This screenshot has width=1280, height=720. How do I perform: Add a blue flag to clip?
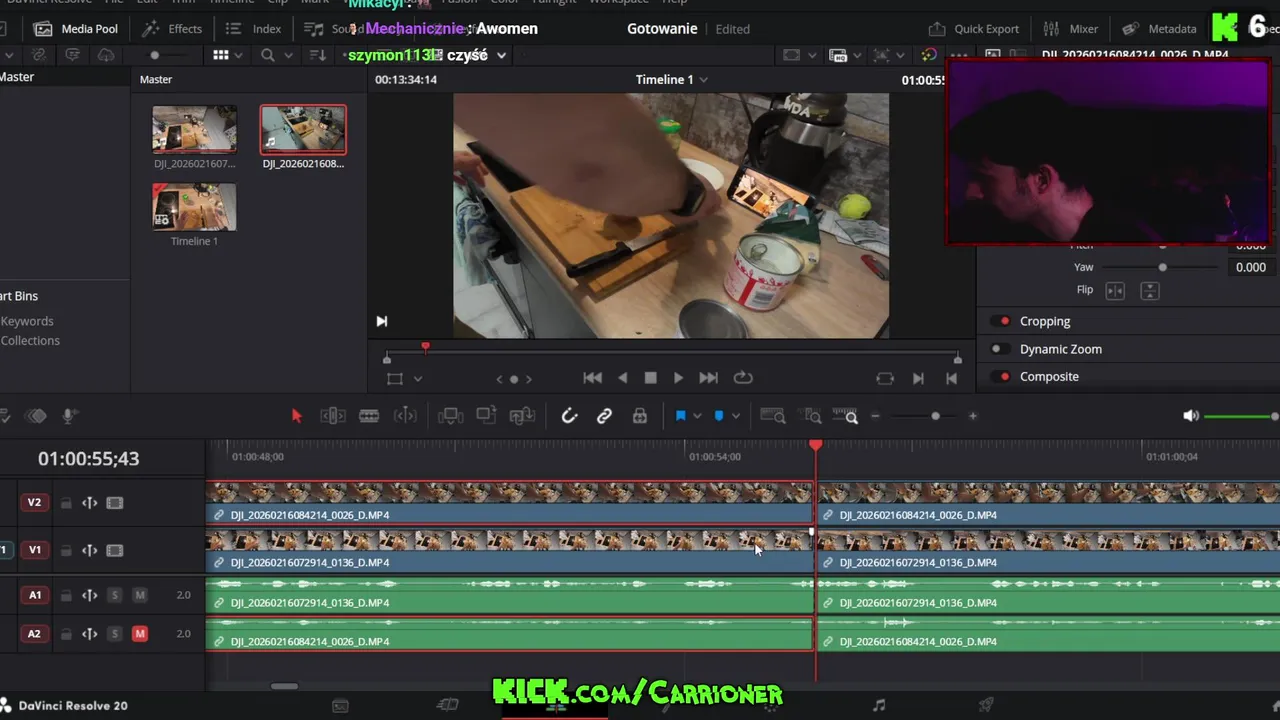[681, 416]
